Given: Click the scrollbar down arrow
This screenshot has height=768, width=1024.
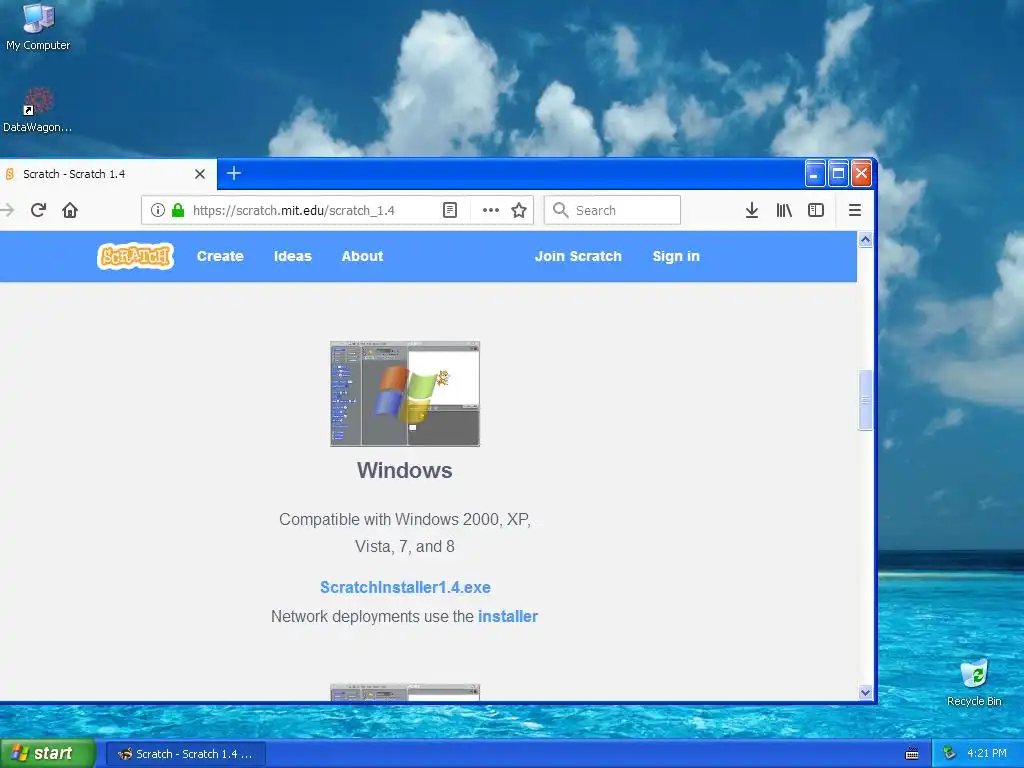Looking at the screenshot, I should tap(865, 693).
